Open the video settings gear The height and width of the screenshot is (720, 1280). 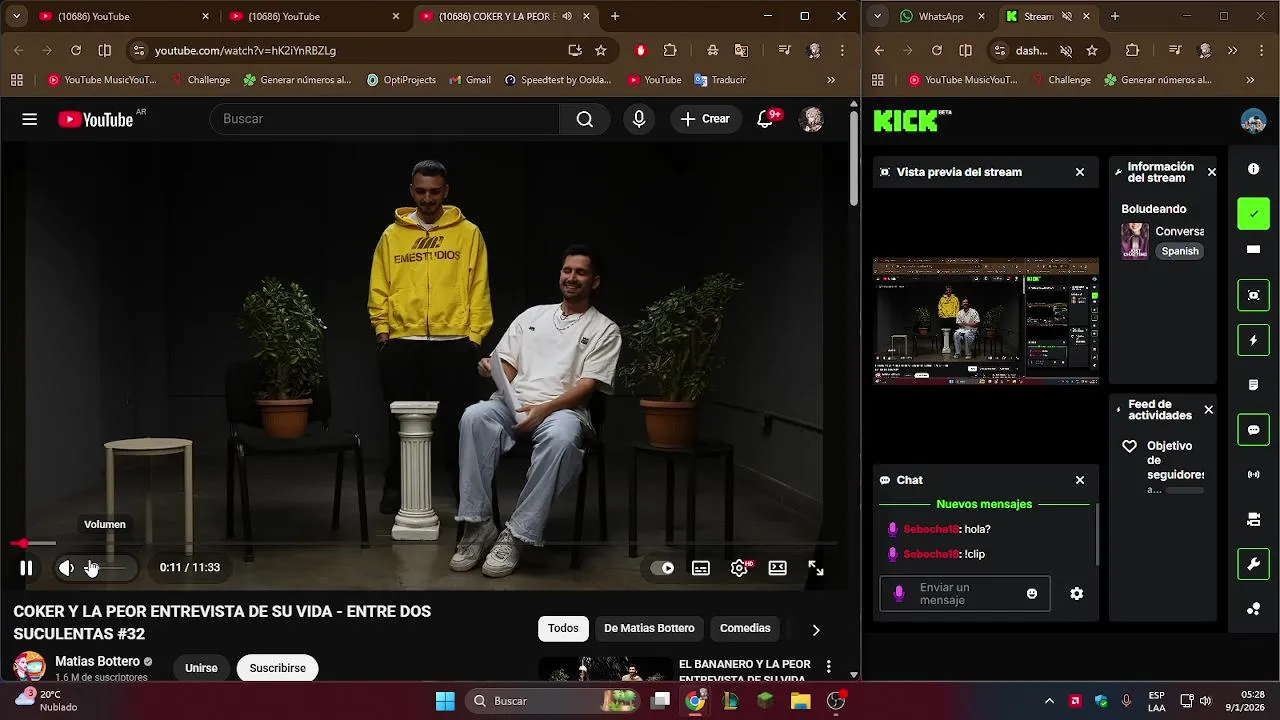coord(739,568)
